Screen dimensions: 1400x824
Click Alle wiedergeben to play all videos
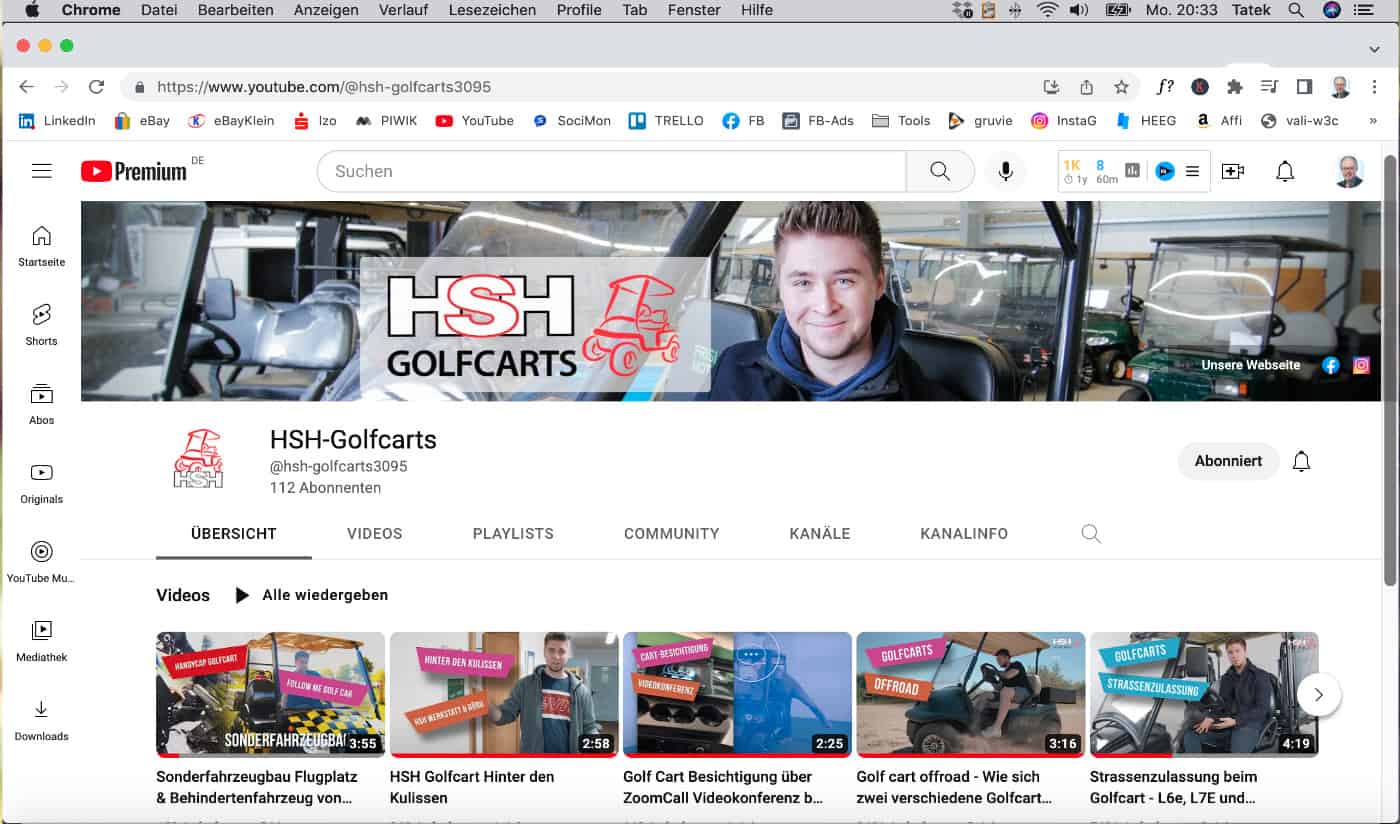[311, 595]
